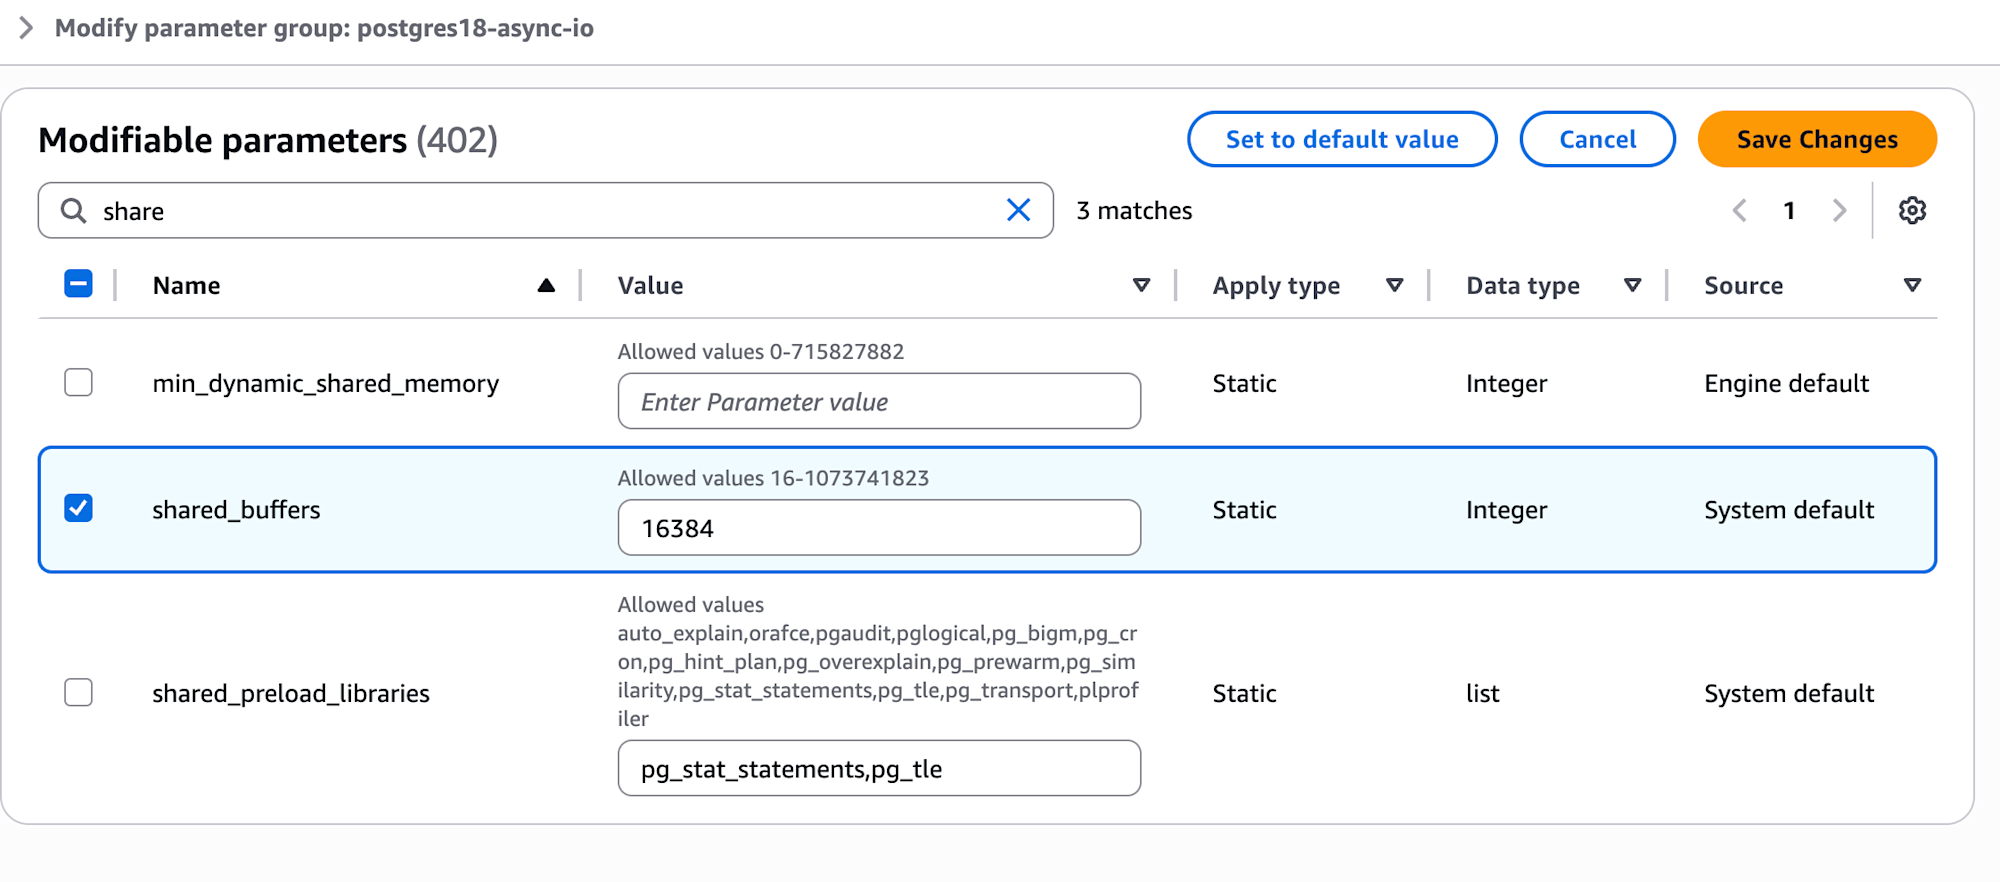Viewport: 2000px width, 882px height.
Task: Open the Data type column filter
Action: click(x=1632, y=286)
